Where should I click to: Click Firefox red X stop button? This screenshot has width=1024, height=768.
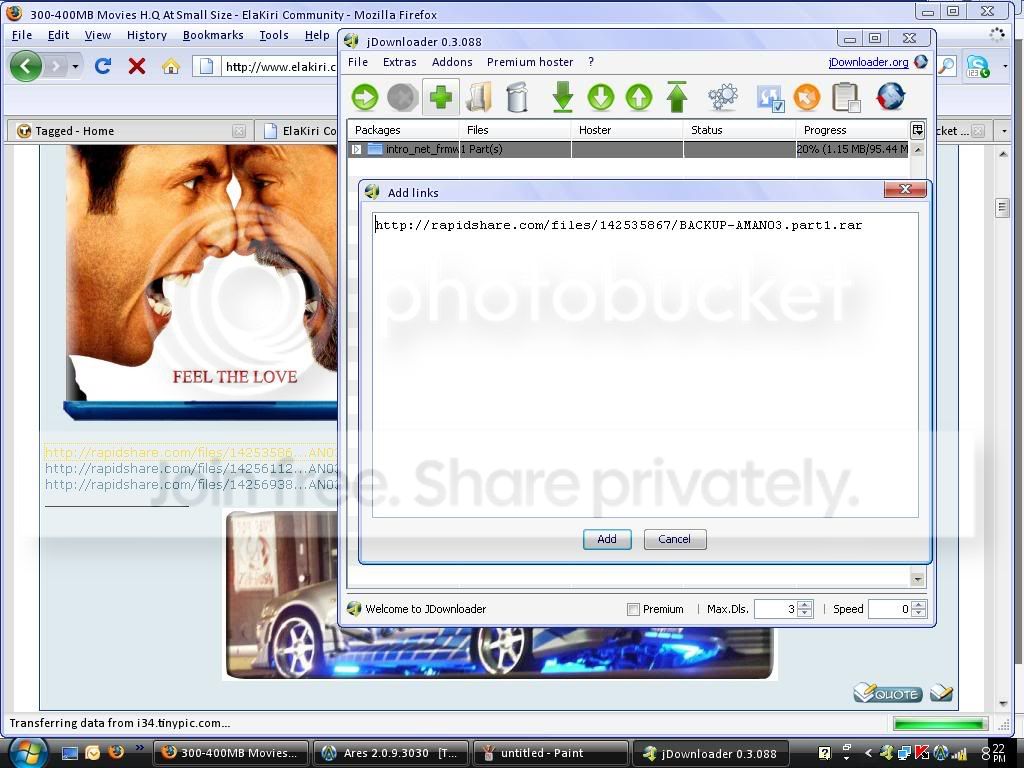[136, 66]
